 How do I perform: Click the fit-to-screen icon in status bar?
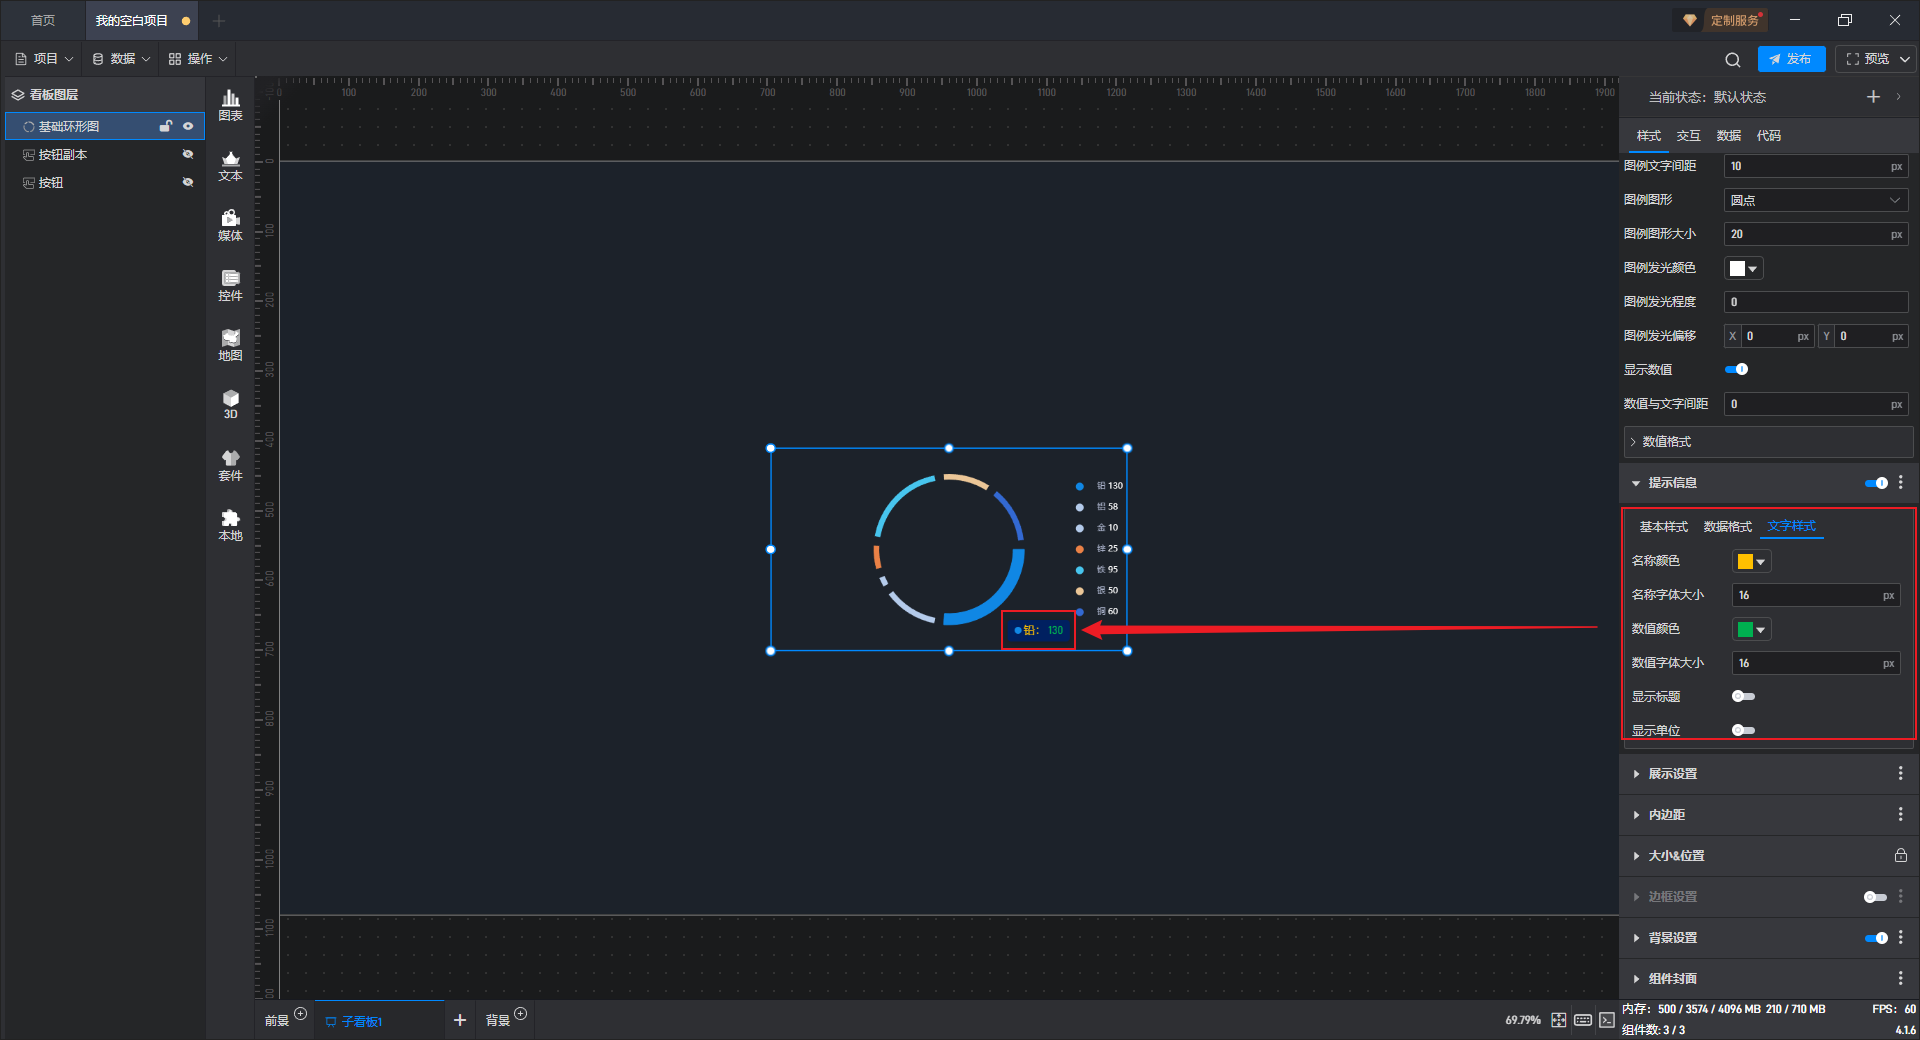[1559, 1020]
